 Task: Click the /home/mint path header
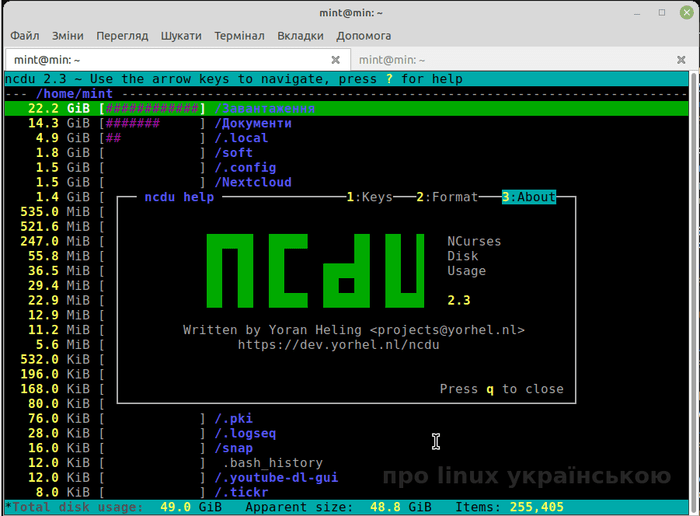click(74, 94)
